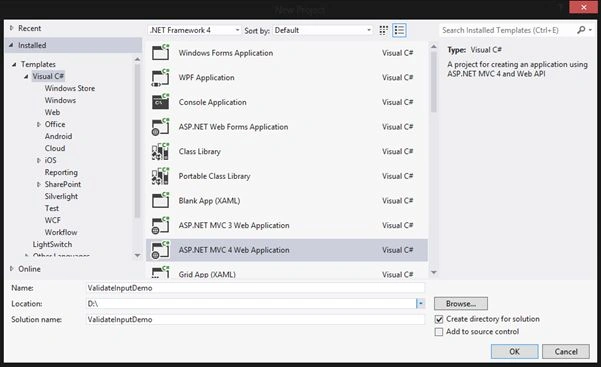Viewport: 601px width, 367px height.
Task: Select Silverlight category in tree
Action: point(61,196)
